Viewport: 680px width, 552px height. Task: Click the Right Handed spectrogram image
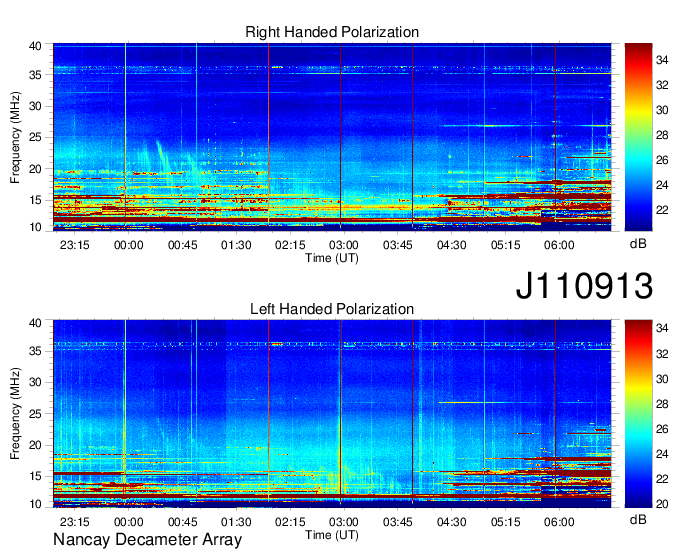pos(332,137)
